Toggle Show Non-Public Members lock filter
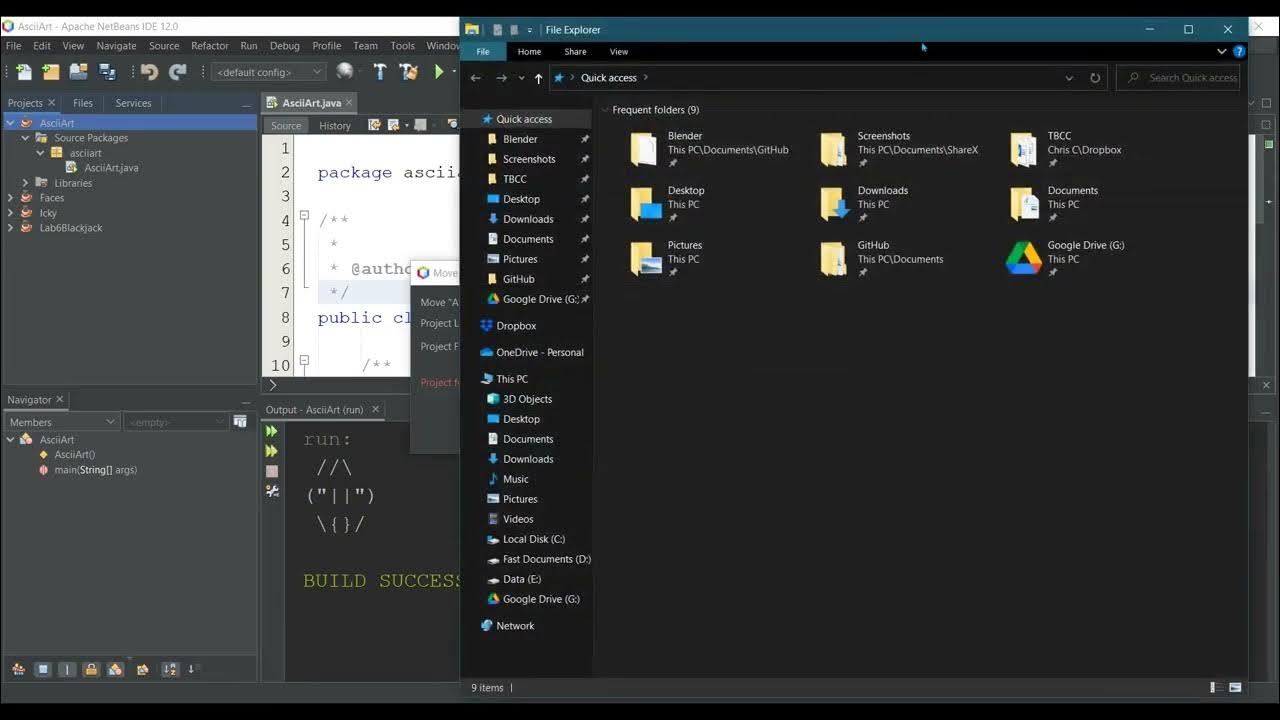This screenshot has height=720, width=1280. tap(91, 669)
